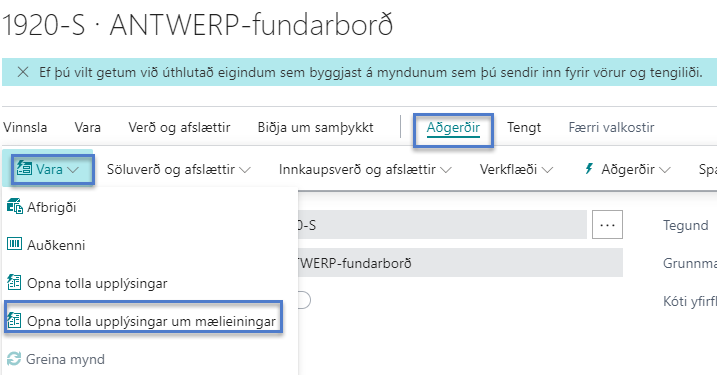717x375 pixels.
Task: Click the Auðkenni barcode icon
Action: point(14,244)
